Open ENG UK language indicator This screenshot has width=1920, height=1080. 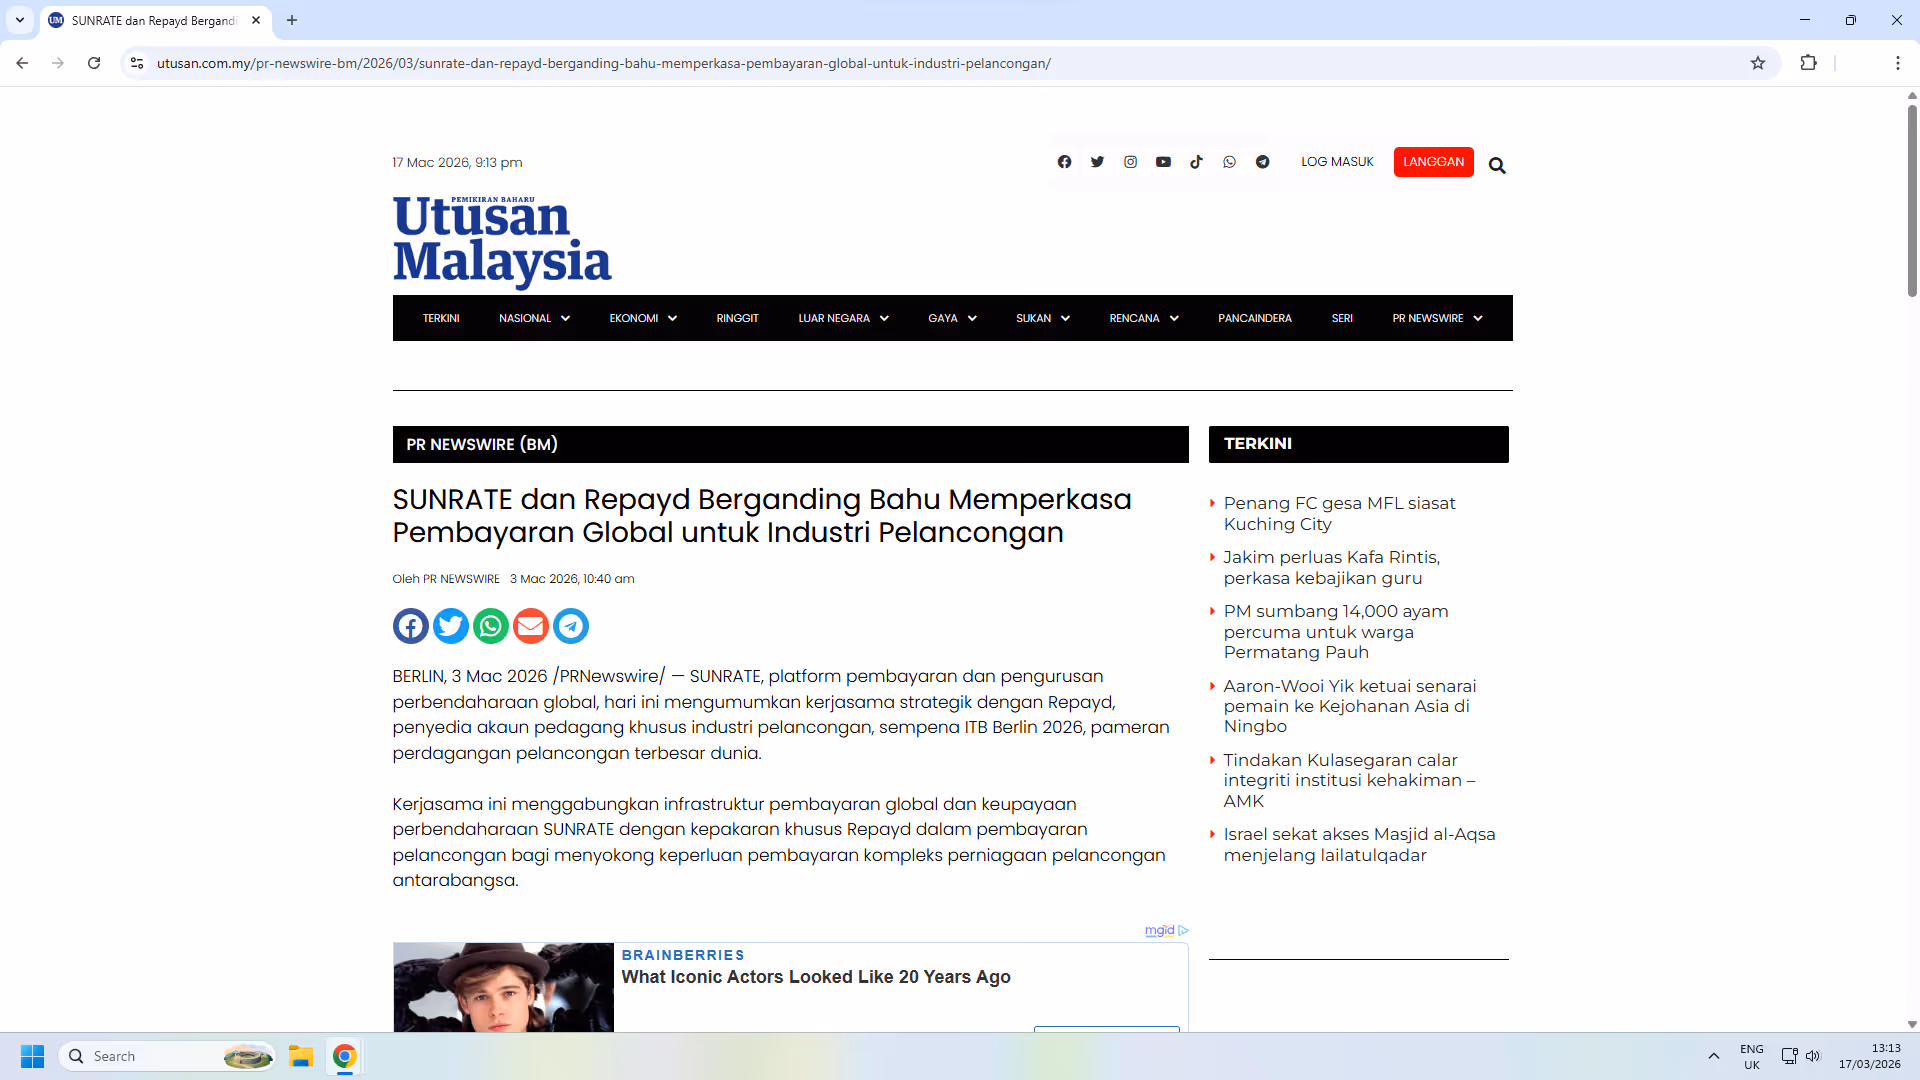coord(1751,1056)
